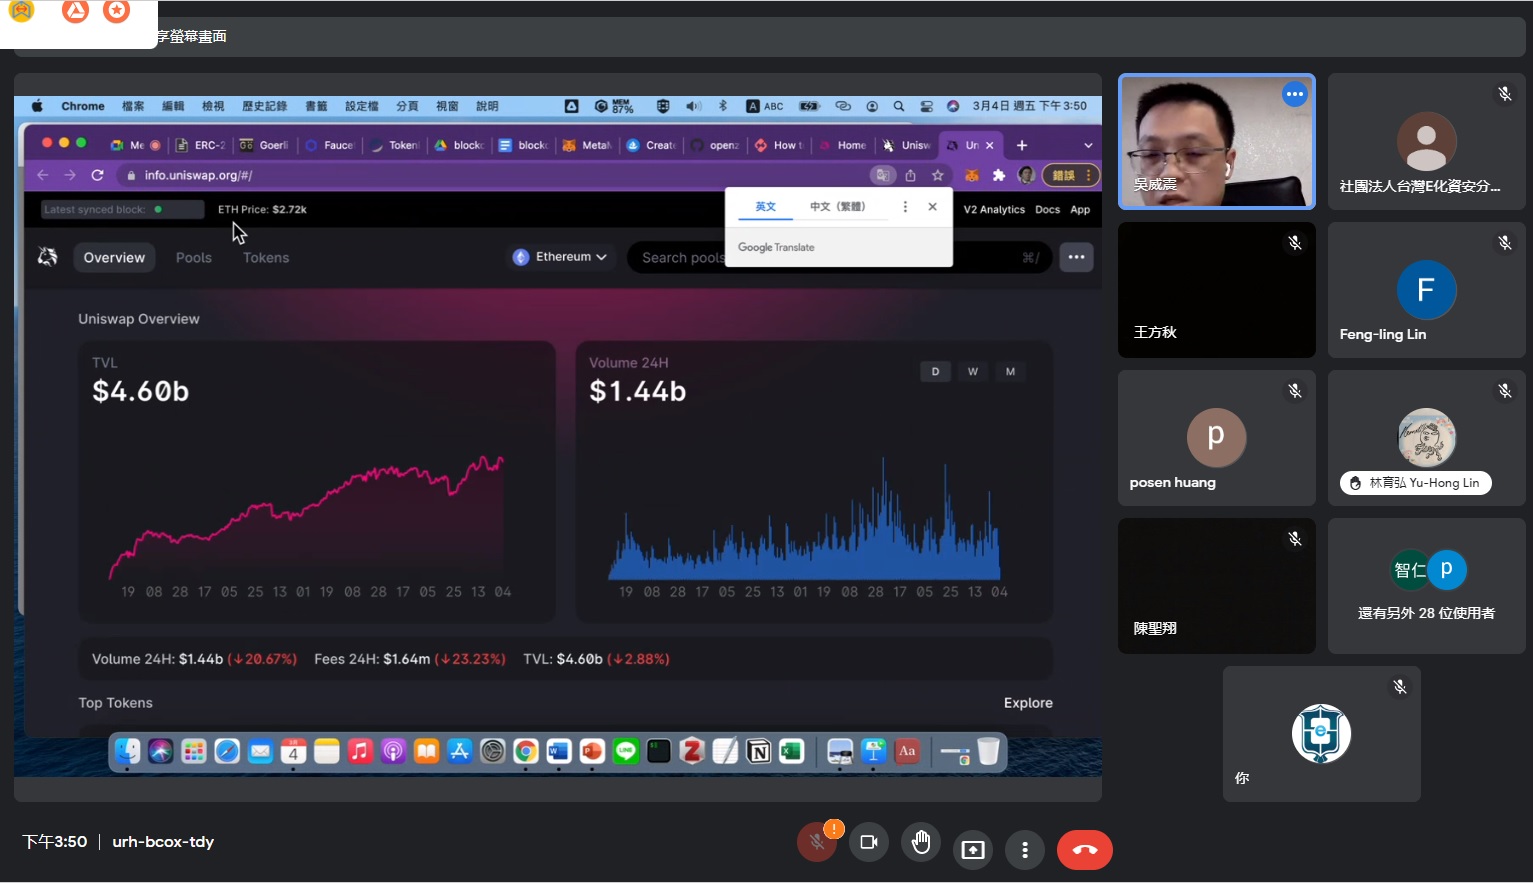Image resolution: width=1533 pixels, height=883 pixels.
Task: Click the translate icon in address bar
Action: [x=883, y=175]
